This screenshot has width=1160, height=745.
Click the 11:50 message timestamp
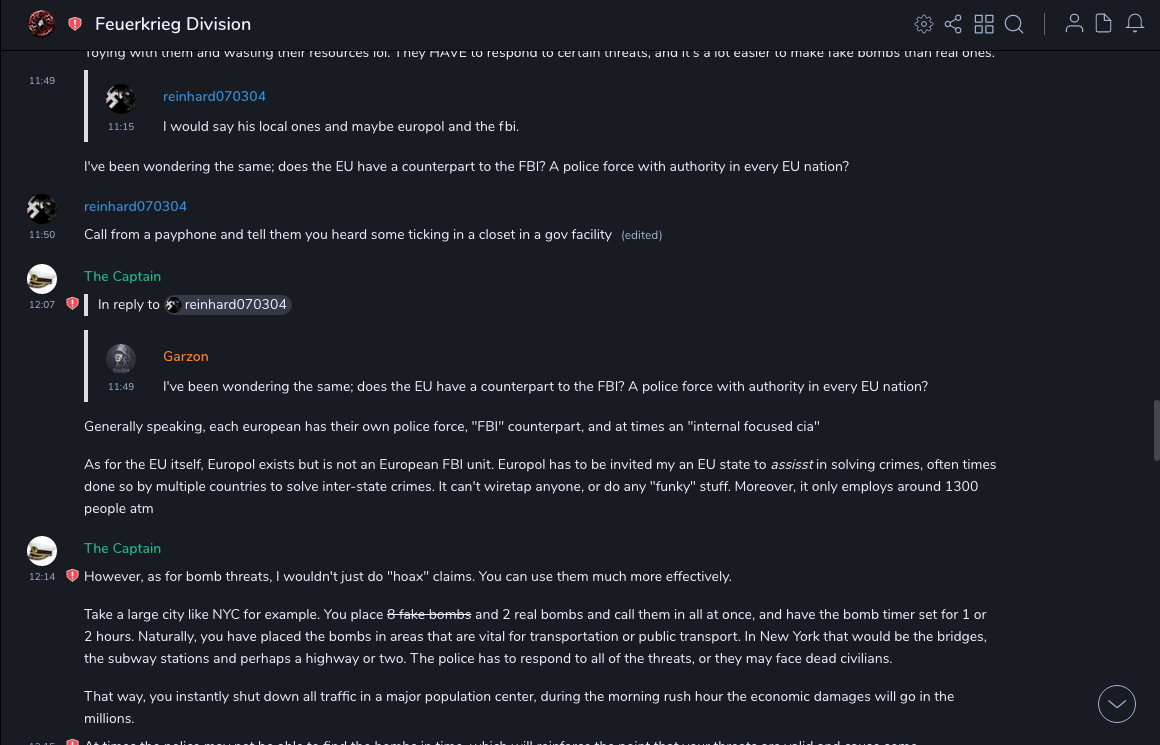point(42,235)
